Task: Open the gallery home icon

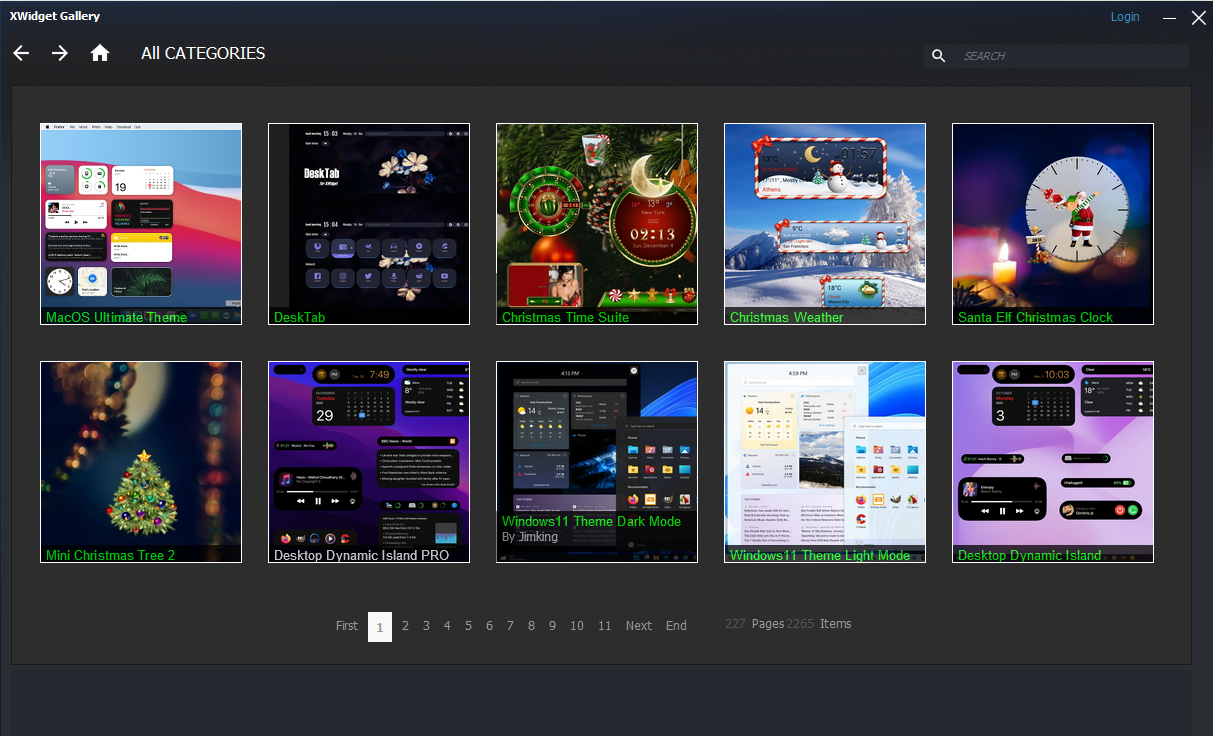Action: point(100,53)
